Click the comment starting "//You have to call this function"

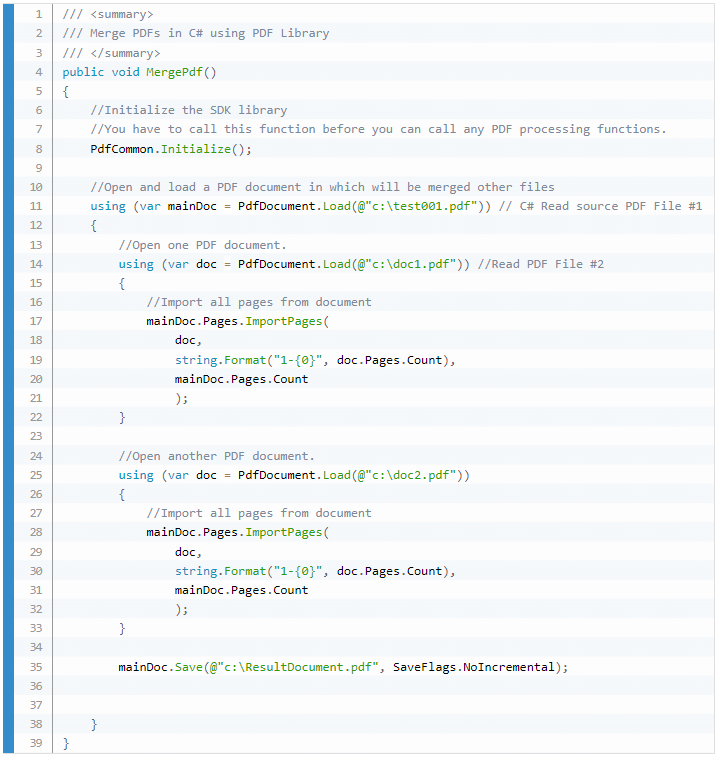pyautogui.click(x=378, y=129)
